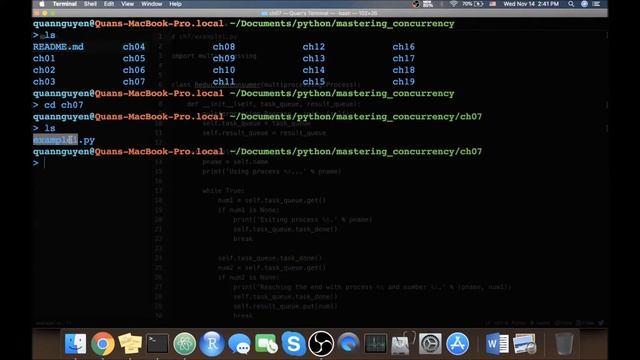Viewport: 640px width, 360px height.
Task: Open System Preferences from the Dock
Action: [x=430, y=343]
